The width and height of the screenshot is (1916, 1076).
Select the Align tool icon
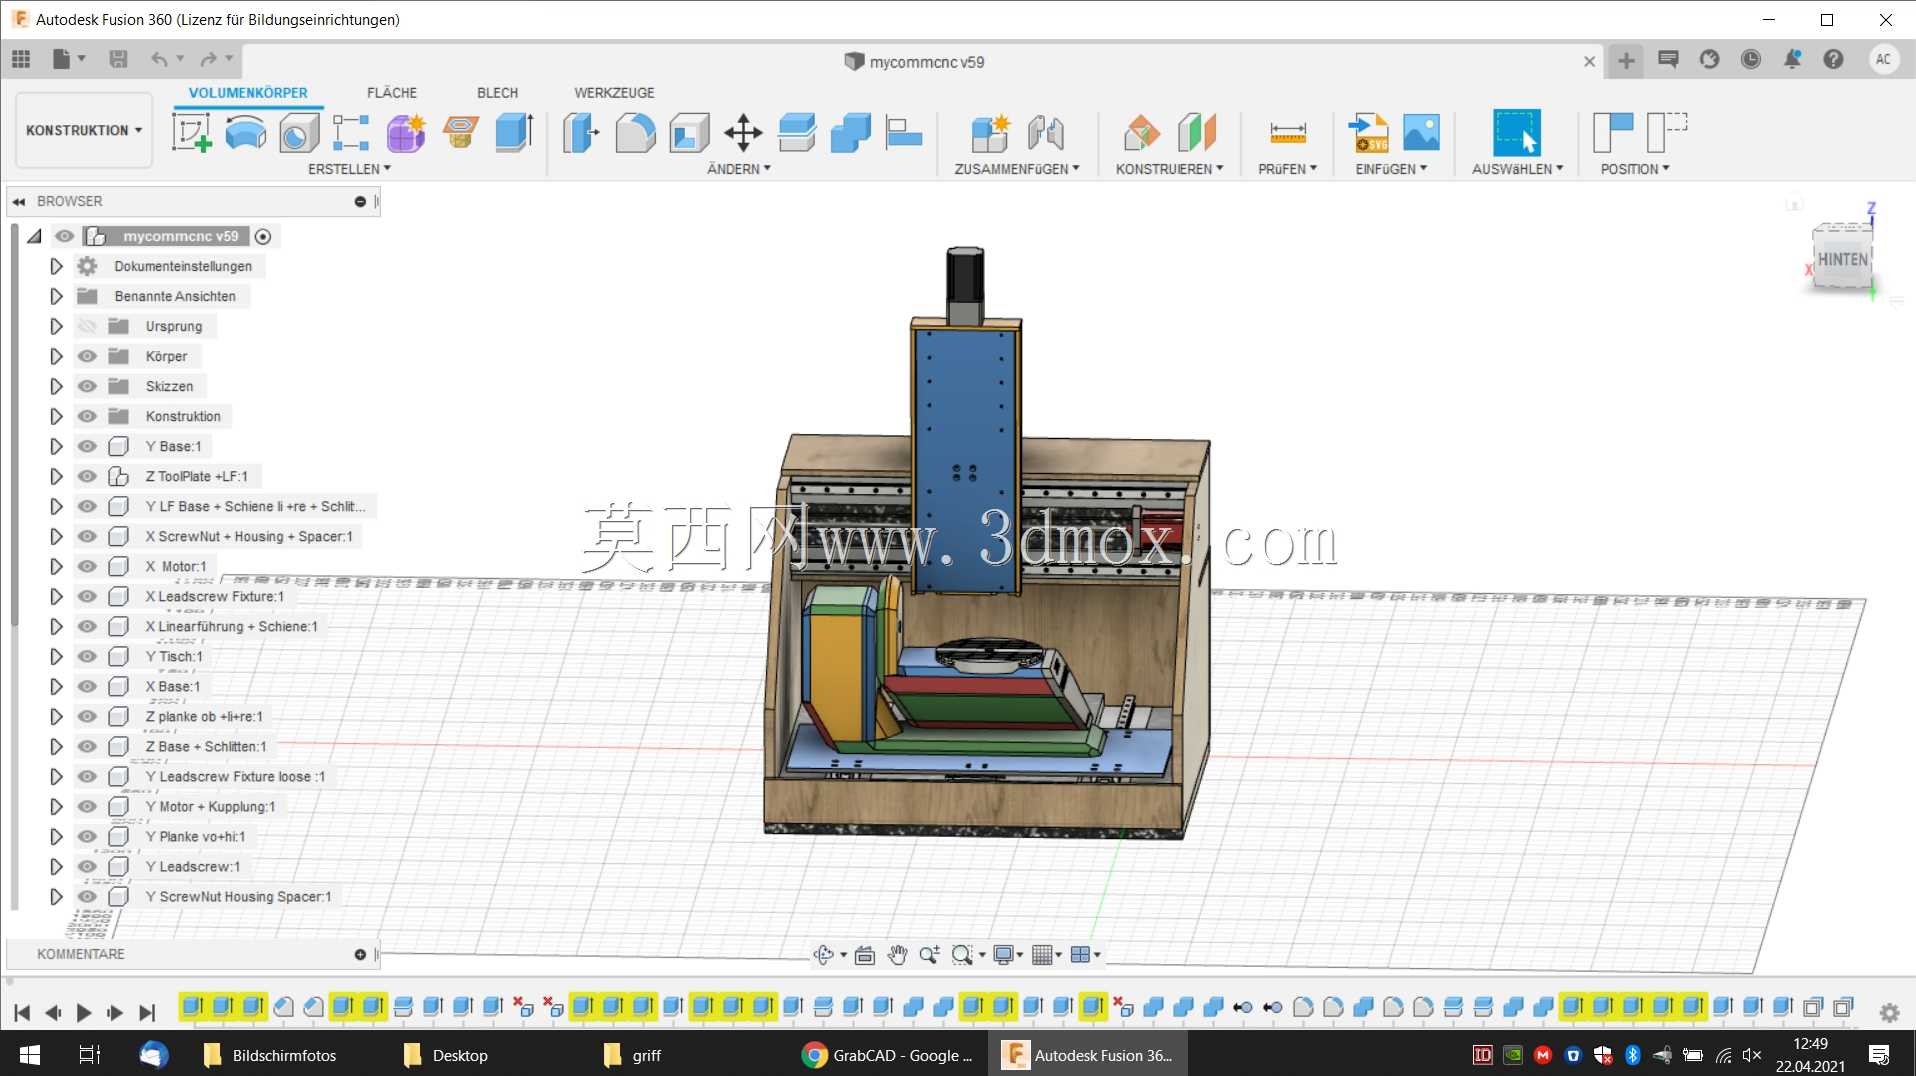904,132
